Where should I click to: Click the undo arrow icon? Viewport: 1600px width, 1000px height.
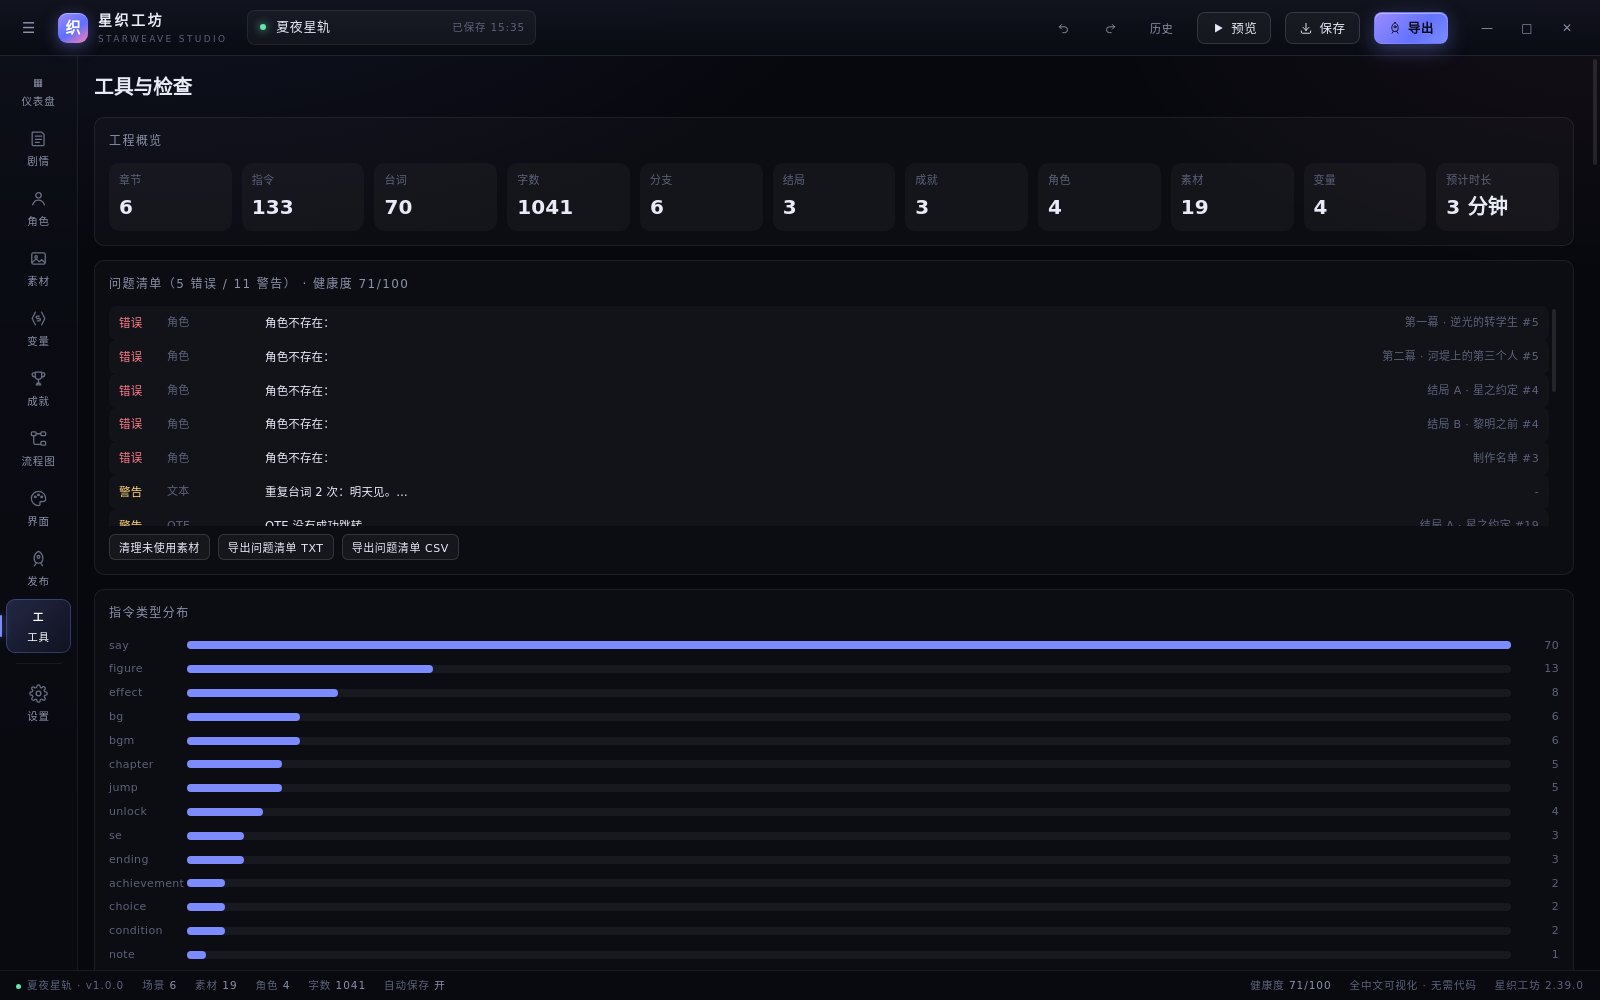[x=1063, y=28]
